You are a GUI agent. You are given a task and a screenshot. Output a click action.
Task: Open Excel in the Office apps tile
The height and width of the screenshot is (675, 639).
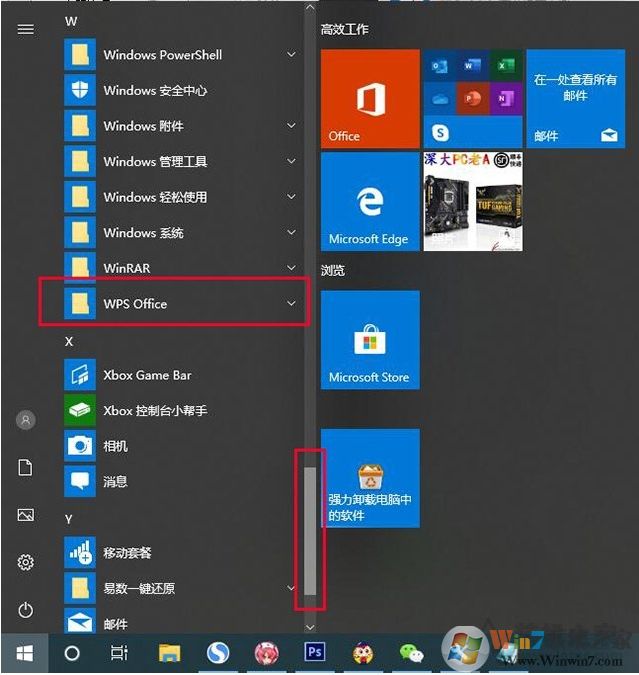(506, 66)
